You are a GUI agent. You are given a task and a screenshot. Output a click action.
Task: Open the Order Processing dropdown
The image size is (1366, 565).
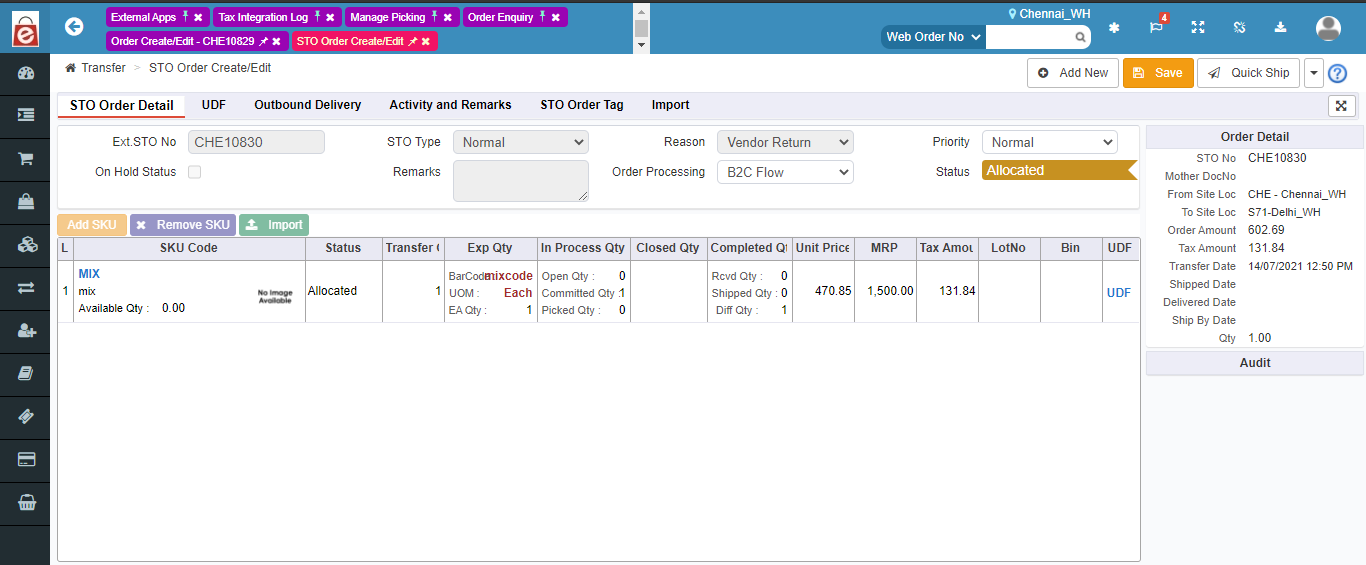(x=785, y=172)
